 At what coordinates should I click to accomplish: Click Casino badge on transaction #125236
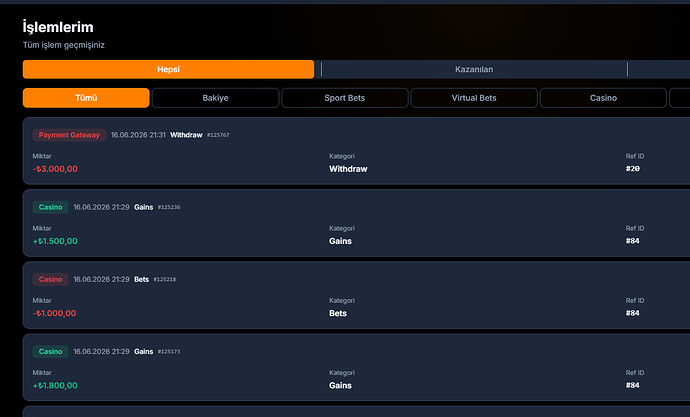51,207
